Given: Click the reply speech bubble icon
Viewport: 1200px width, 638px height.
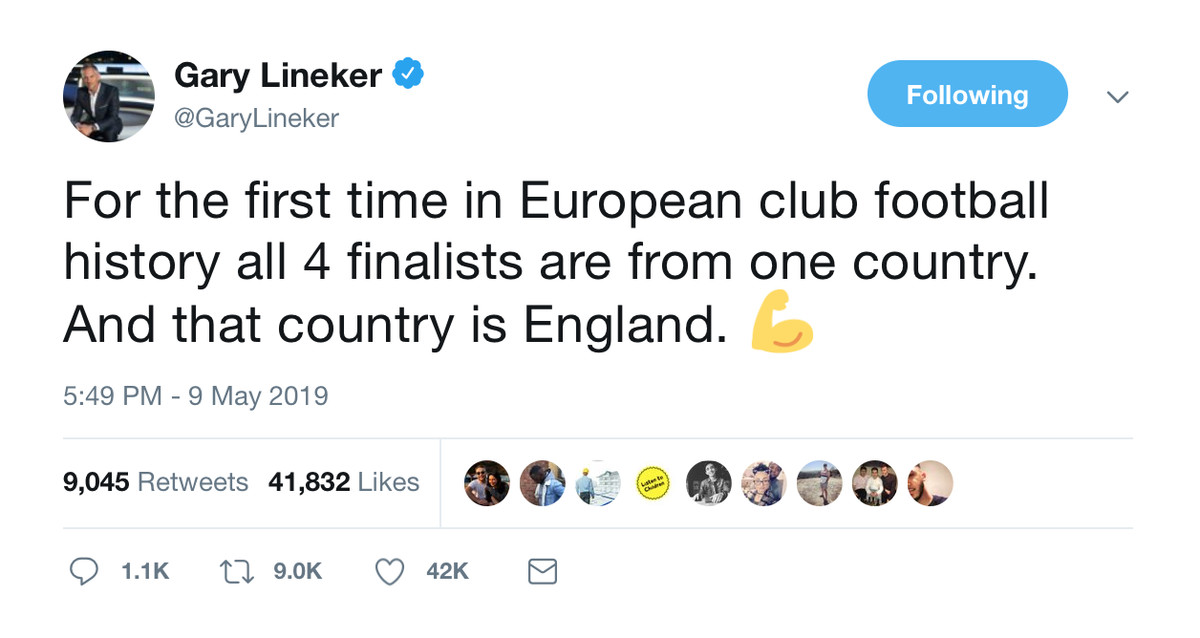Looking at the screenshot, I should [x=84, y=571].
